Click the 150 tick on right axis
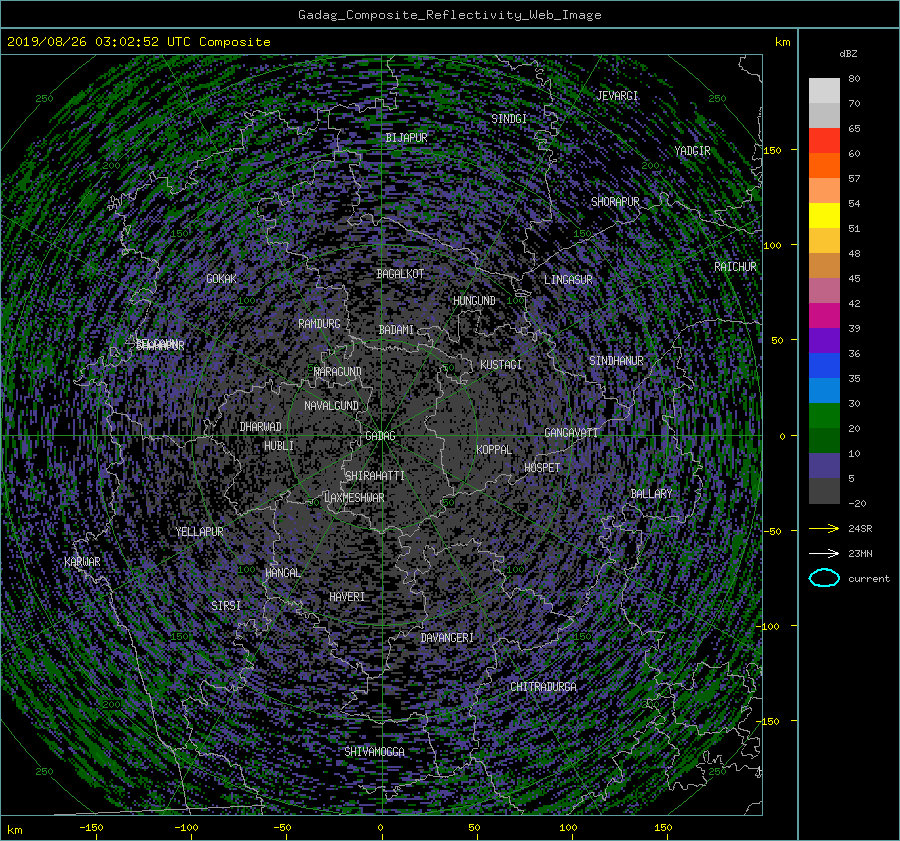This screenshot has width=900, height=841. (x=772, y=150)
